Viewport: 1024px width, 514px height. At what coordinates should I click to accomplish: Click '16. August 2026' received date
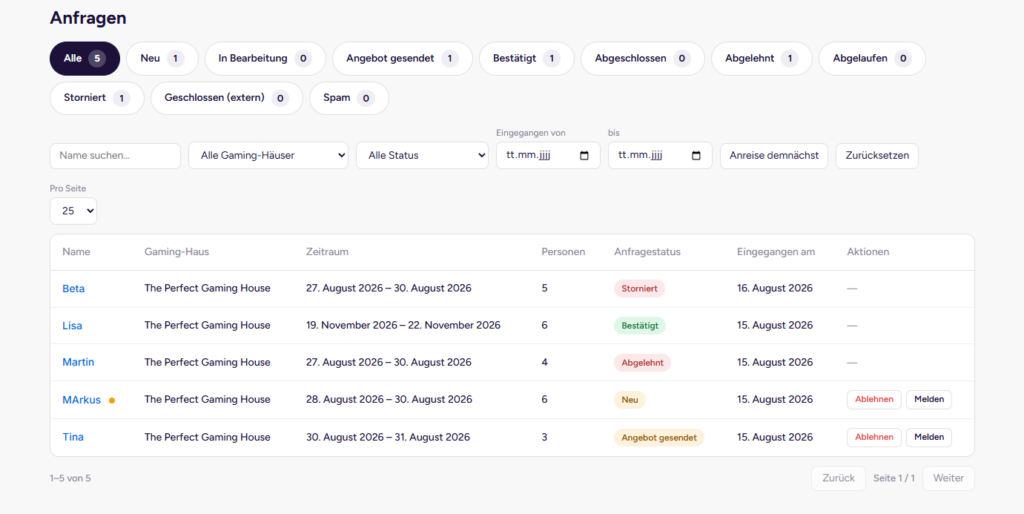[775, 289]
